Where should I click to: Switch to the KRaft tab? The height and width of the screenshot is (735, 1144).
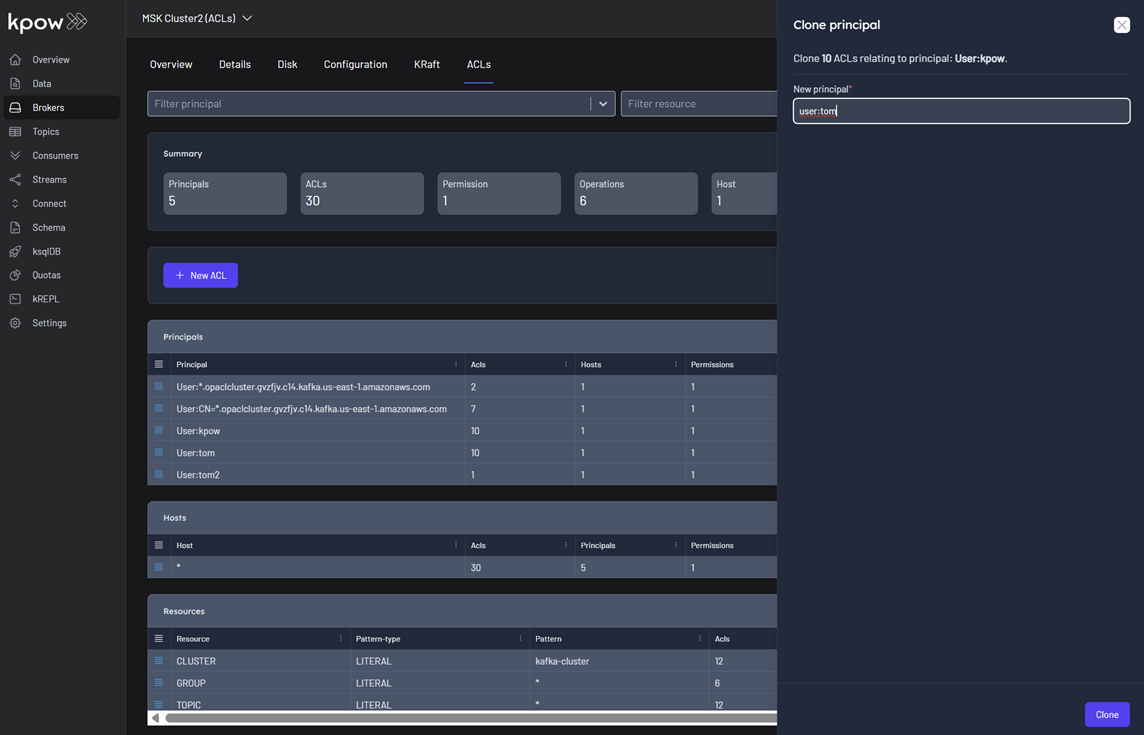pyautogui.click(x=427, y=65)
